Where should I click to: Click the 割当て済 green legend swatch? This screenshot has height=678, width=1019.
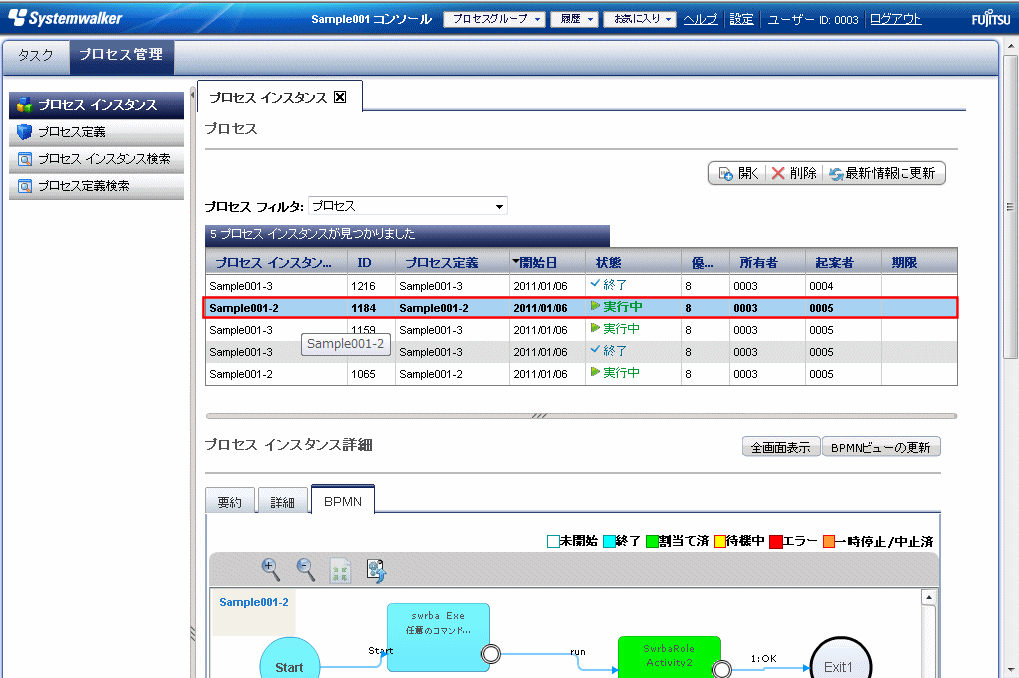coord(652,541)
